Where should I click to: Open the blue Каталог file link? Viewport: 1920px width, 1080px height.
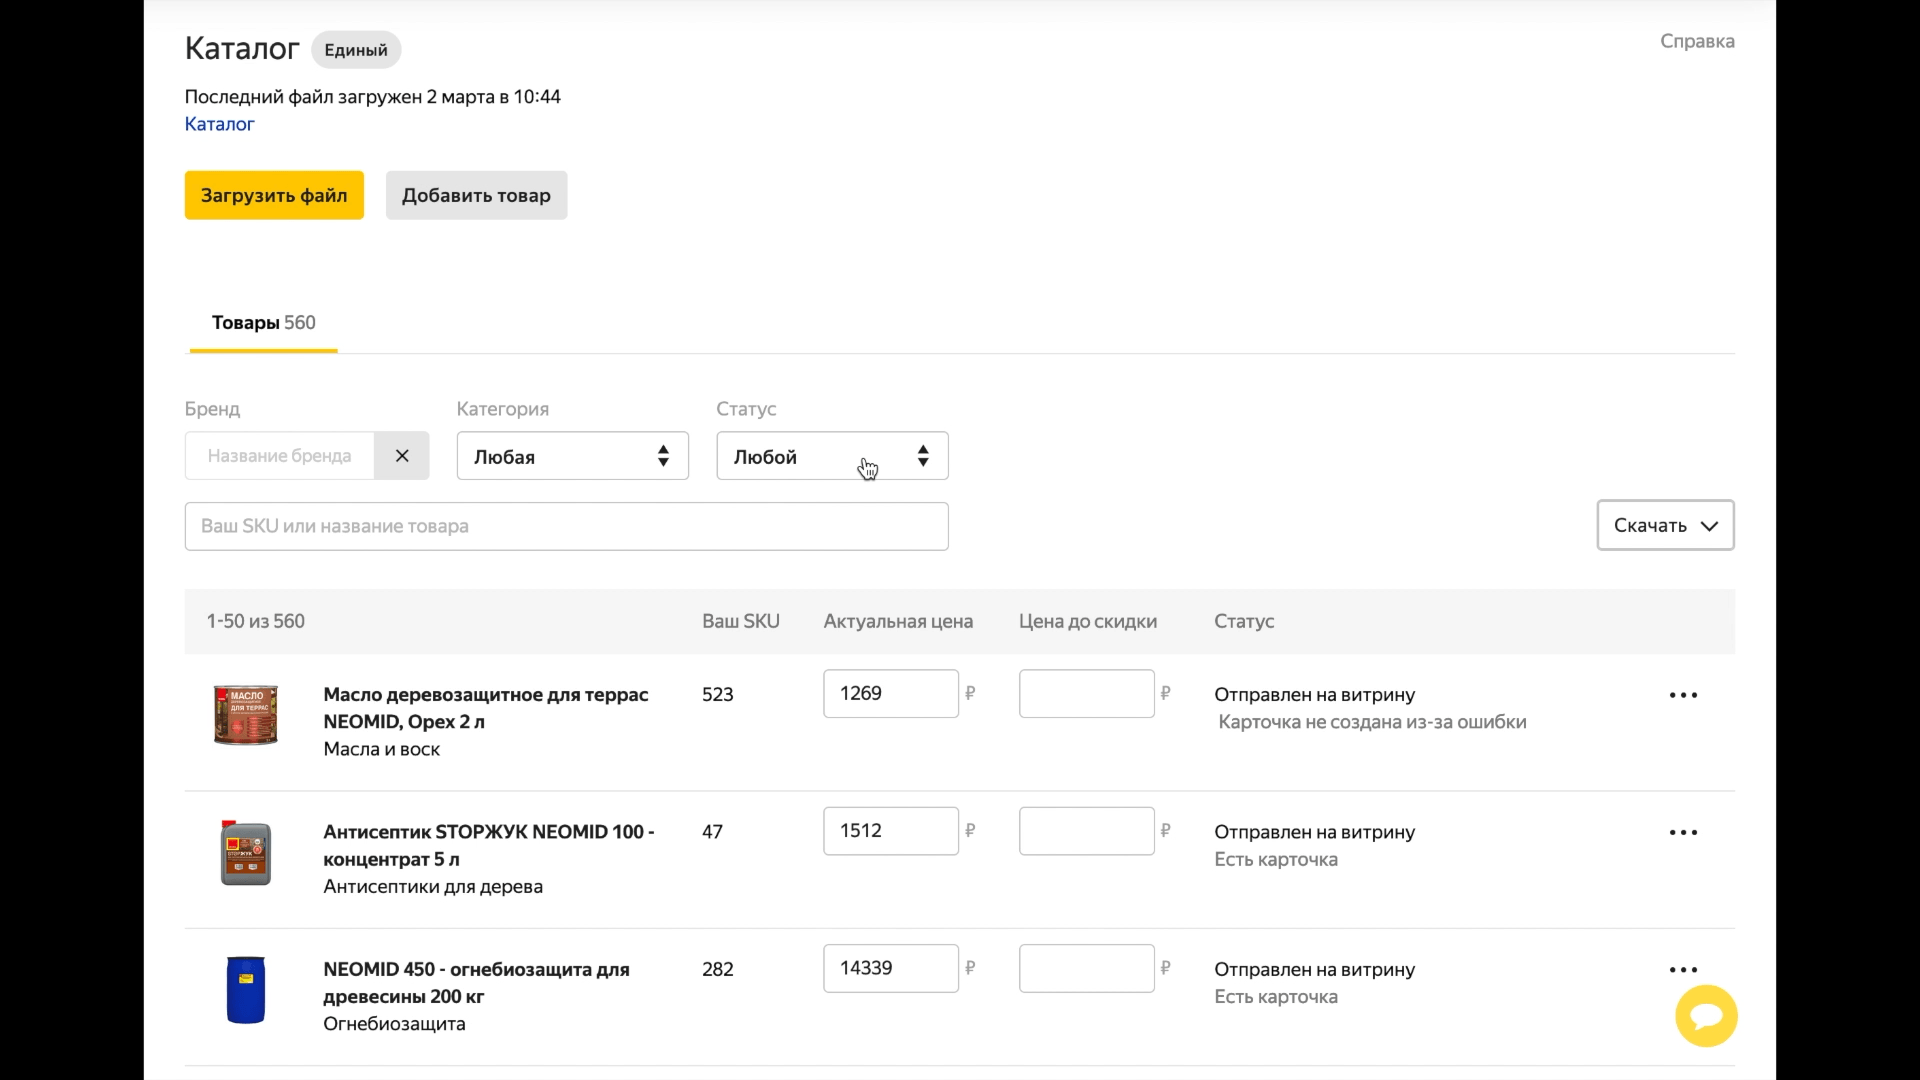tap(219, 124)
